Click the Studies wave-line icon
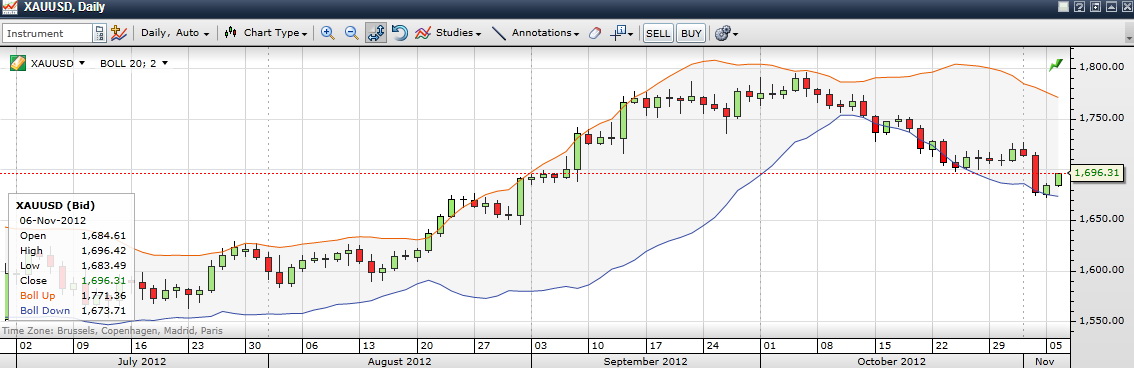 (x=423, y=33)
